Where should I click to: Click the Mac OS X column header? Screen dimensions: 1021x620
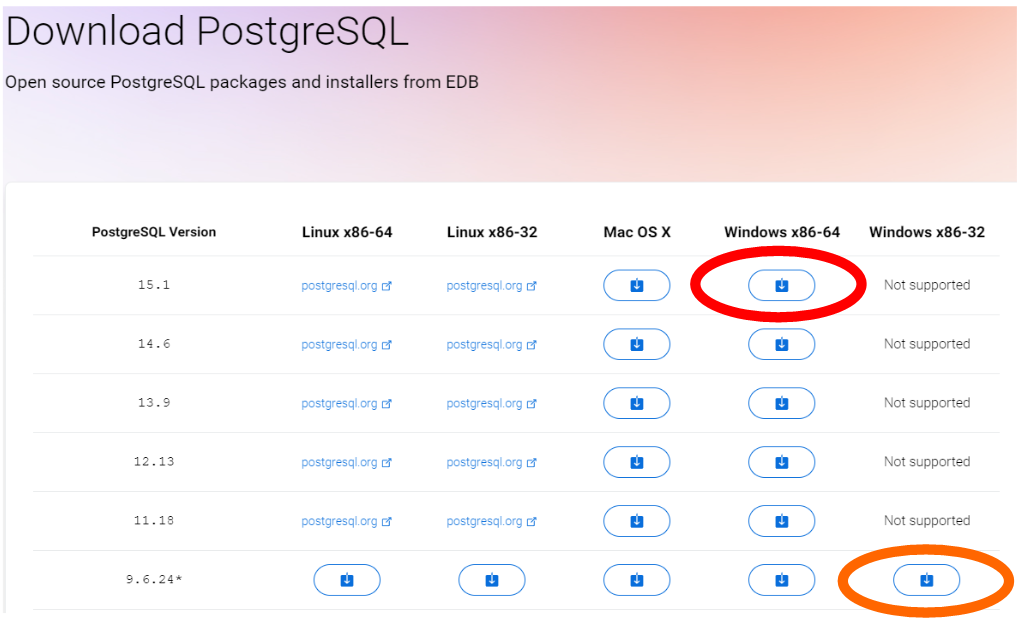click(x=637, y=232)
